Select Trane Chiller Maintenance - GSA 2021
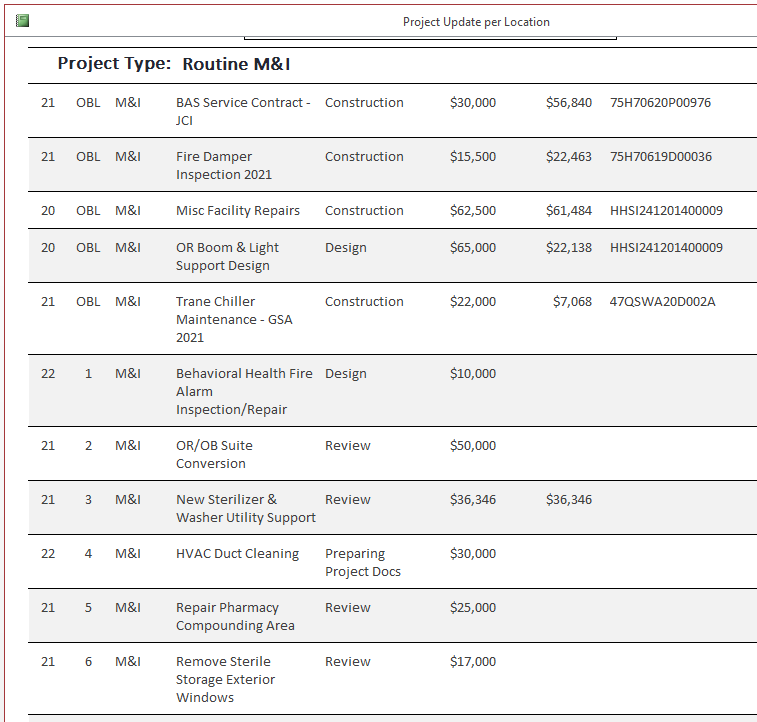The height and width of the screenshot is (722, 757). coord(234,319)
